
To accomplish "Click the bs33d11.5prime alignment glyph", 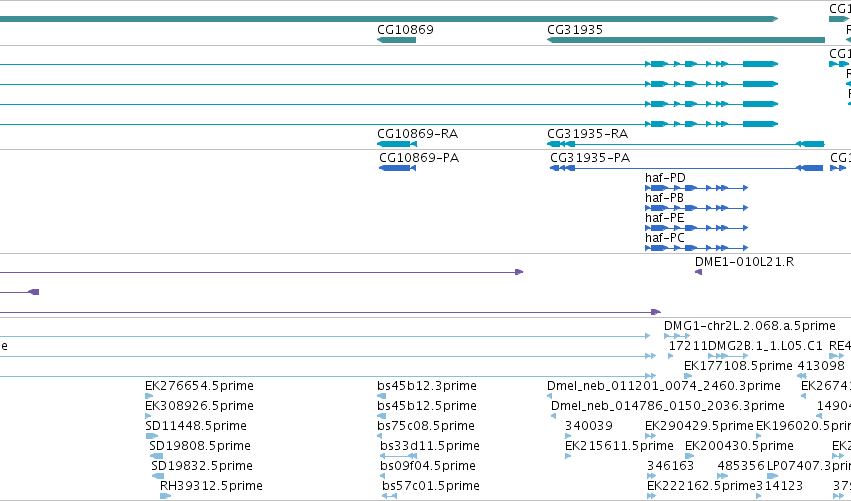I will [x=399, y=455].
